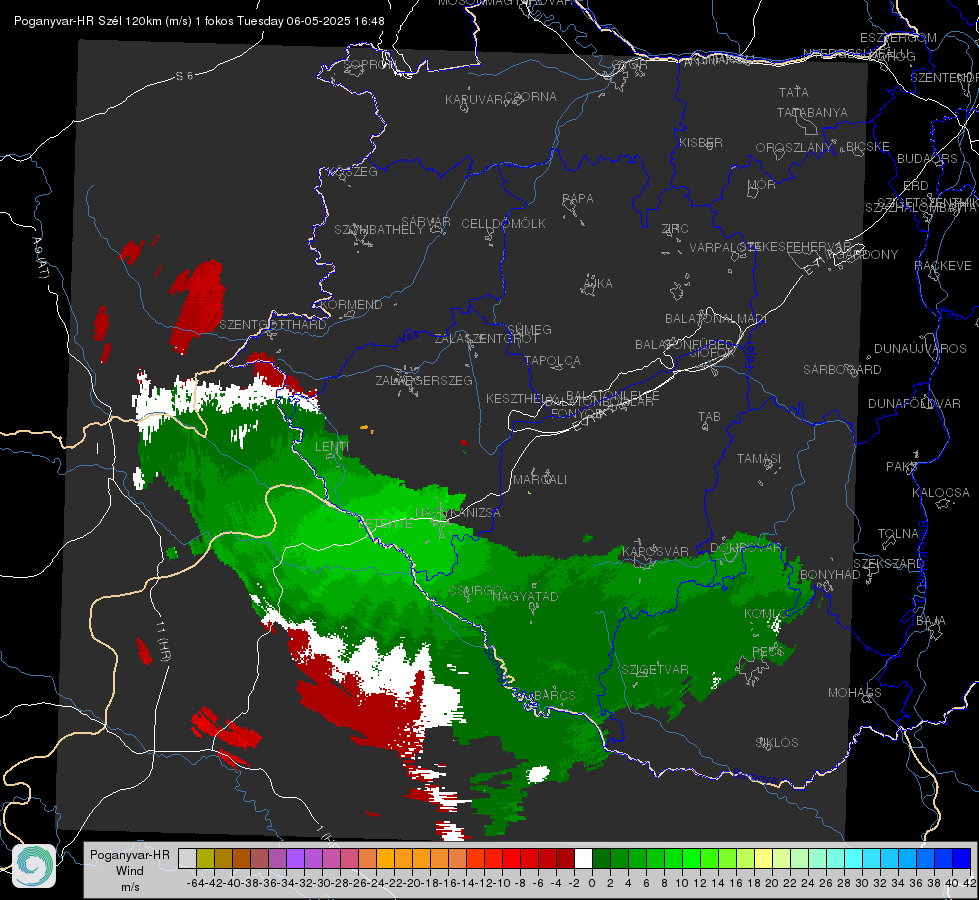Click the LENTI city label
Screen dimensions: 979x900
click(x=332, y=447)
